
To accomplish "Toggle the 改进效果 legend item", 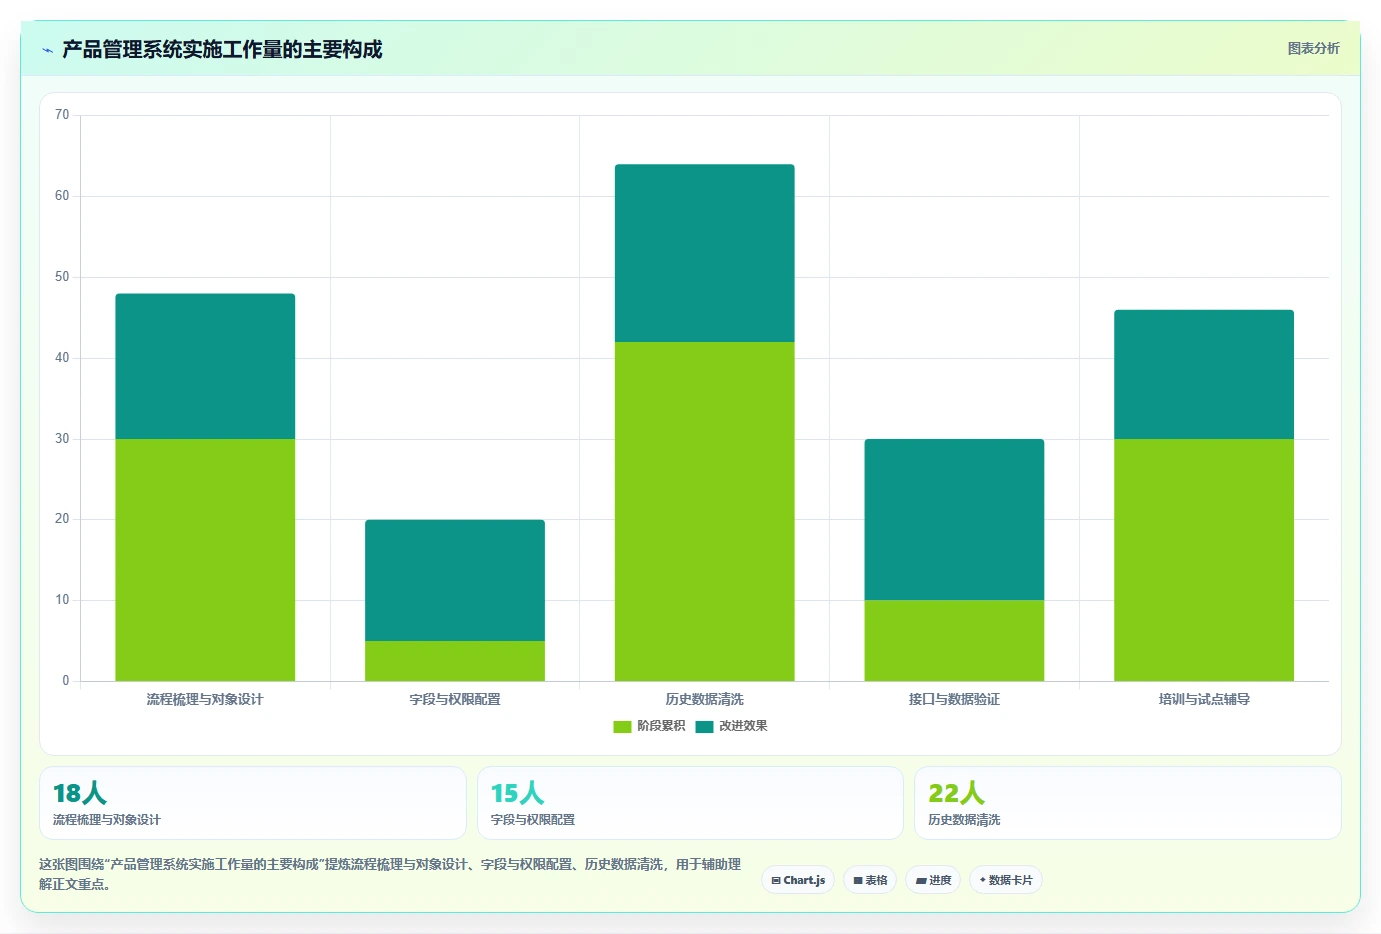I will 731,726.
